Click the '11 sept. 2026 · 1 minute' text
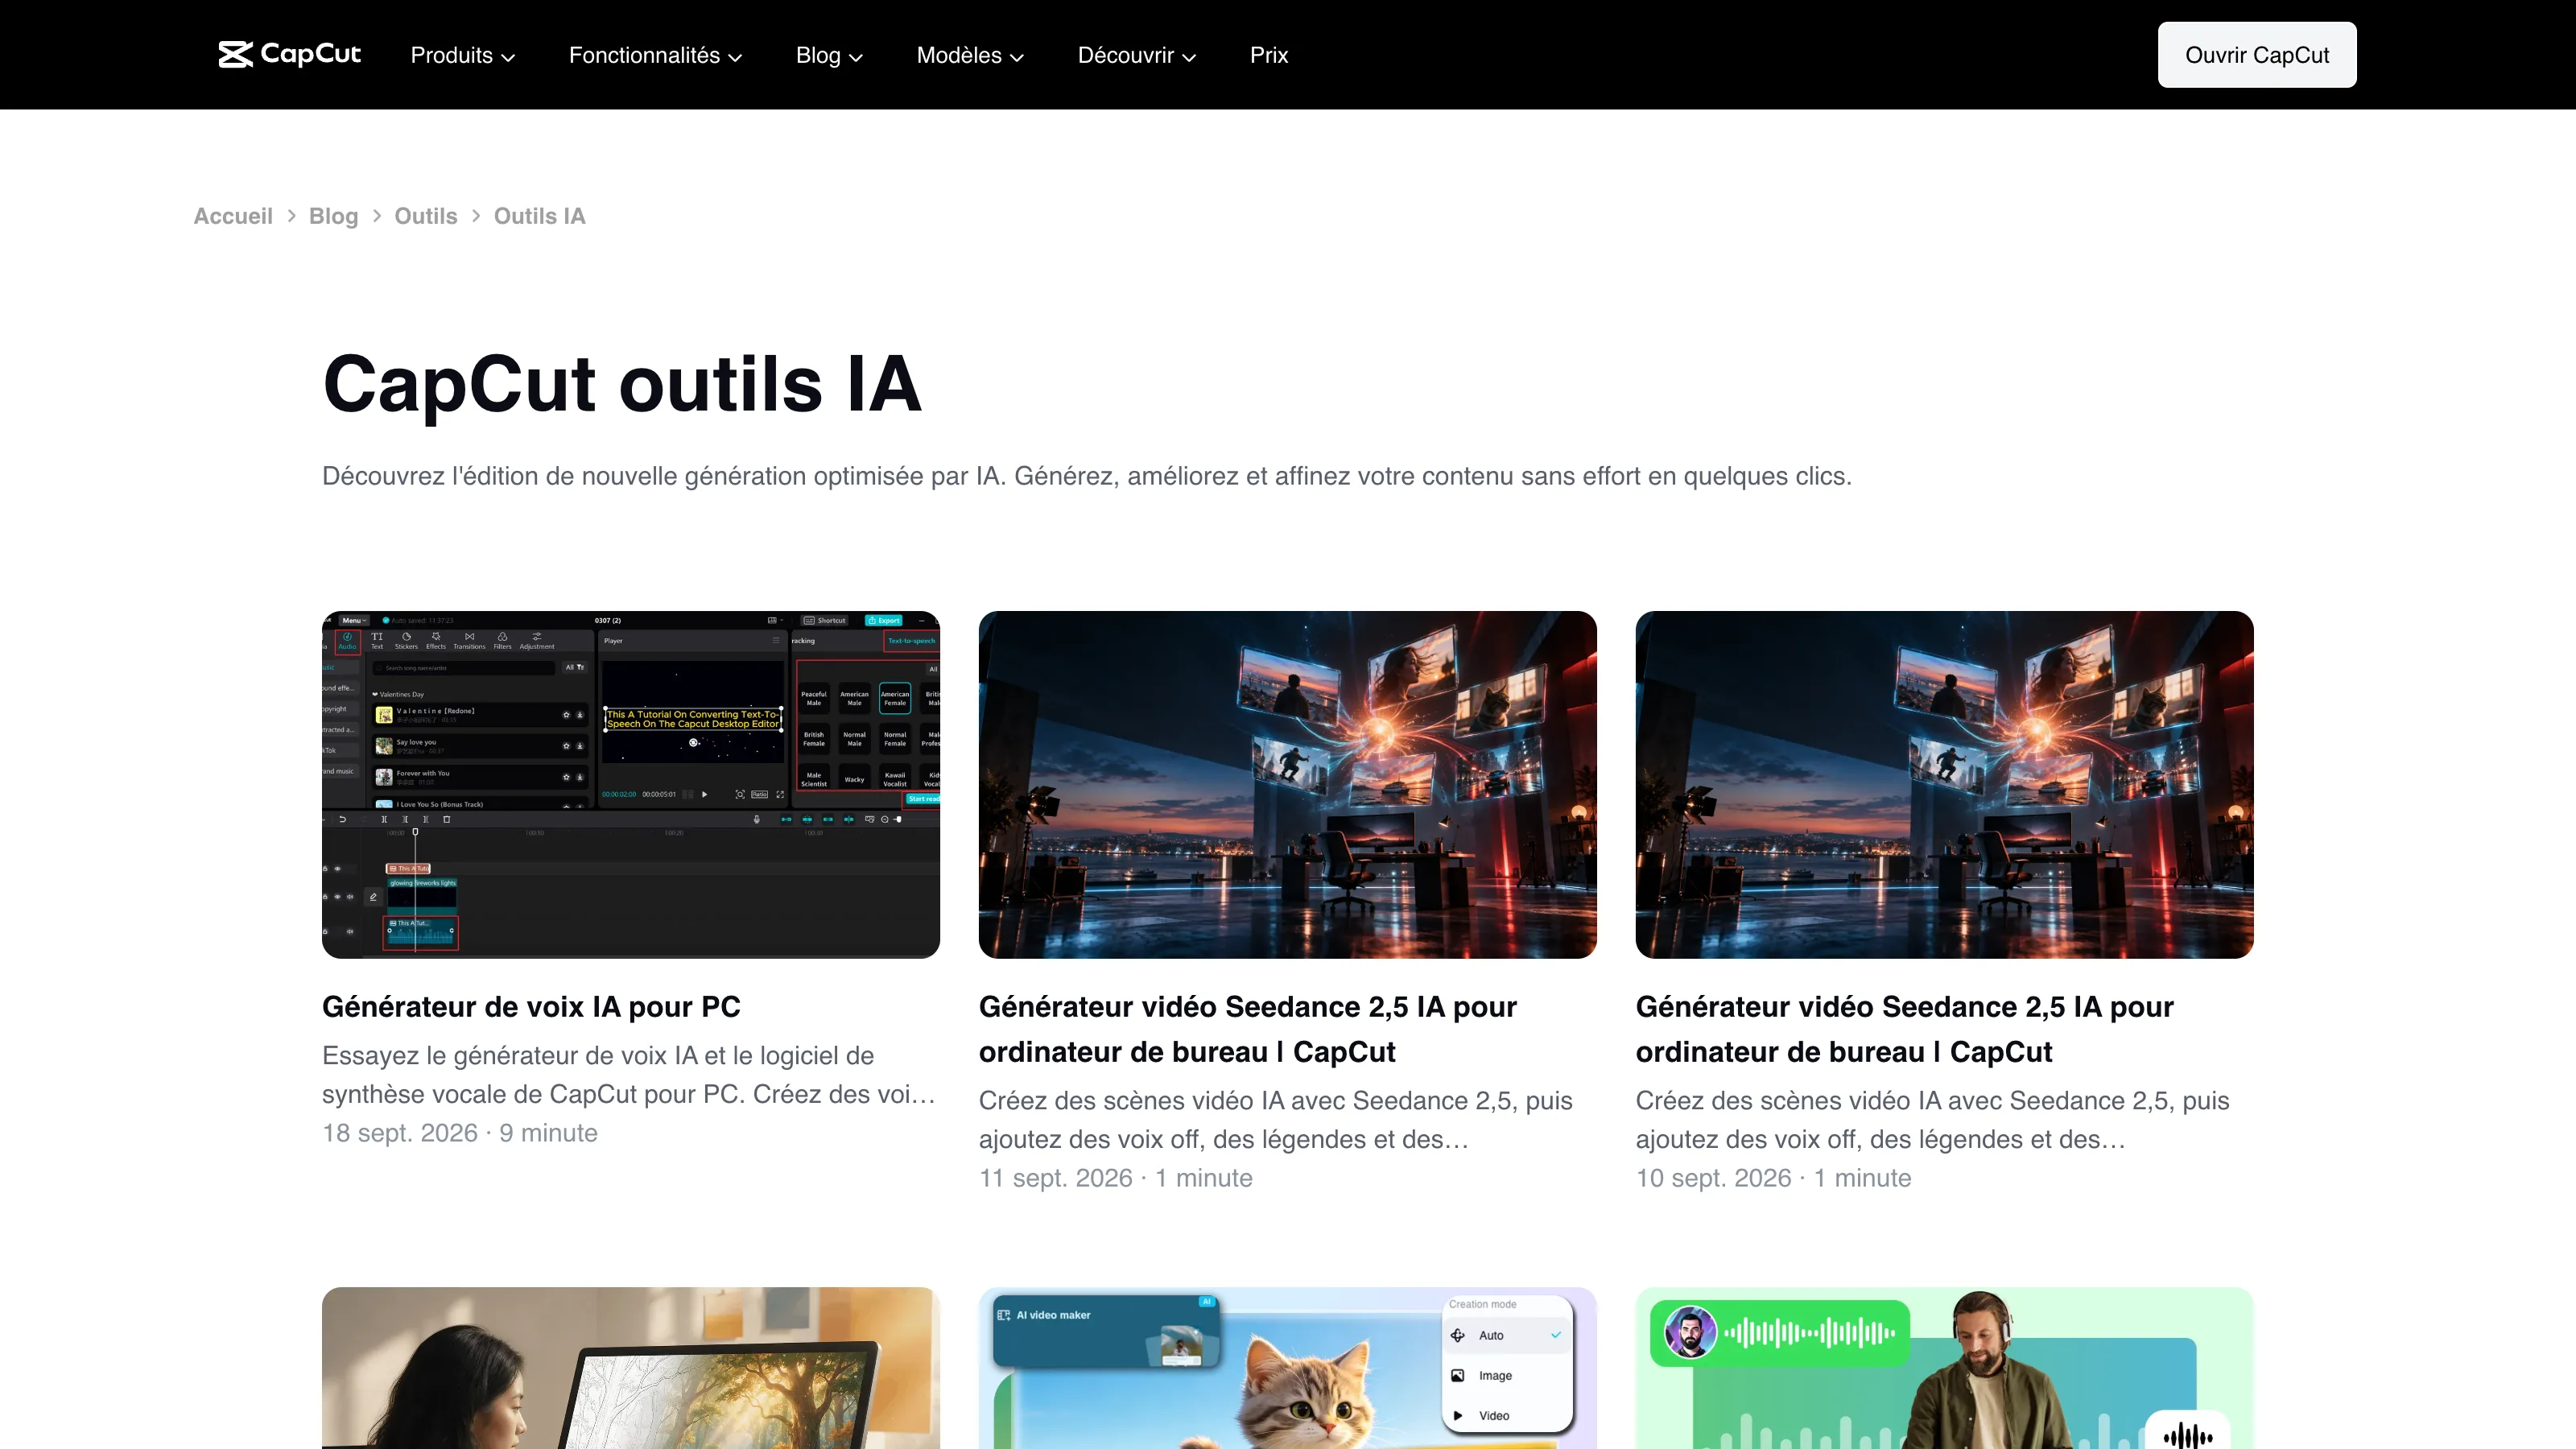The height and width of the screenshot is (1449, 2576). point(1116,1178)
